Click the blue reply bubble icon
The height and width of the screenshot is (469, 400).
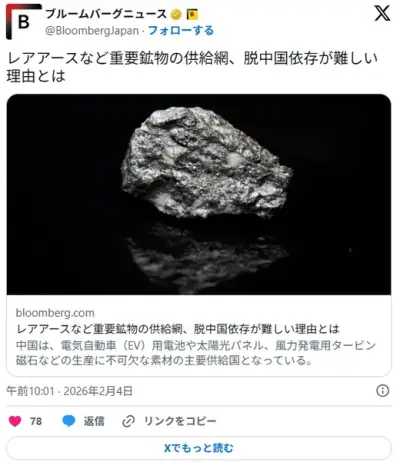point(69,421)
